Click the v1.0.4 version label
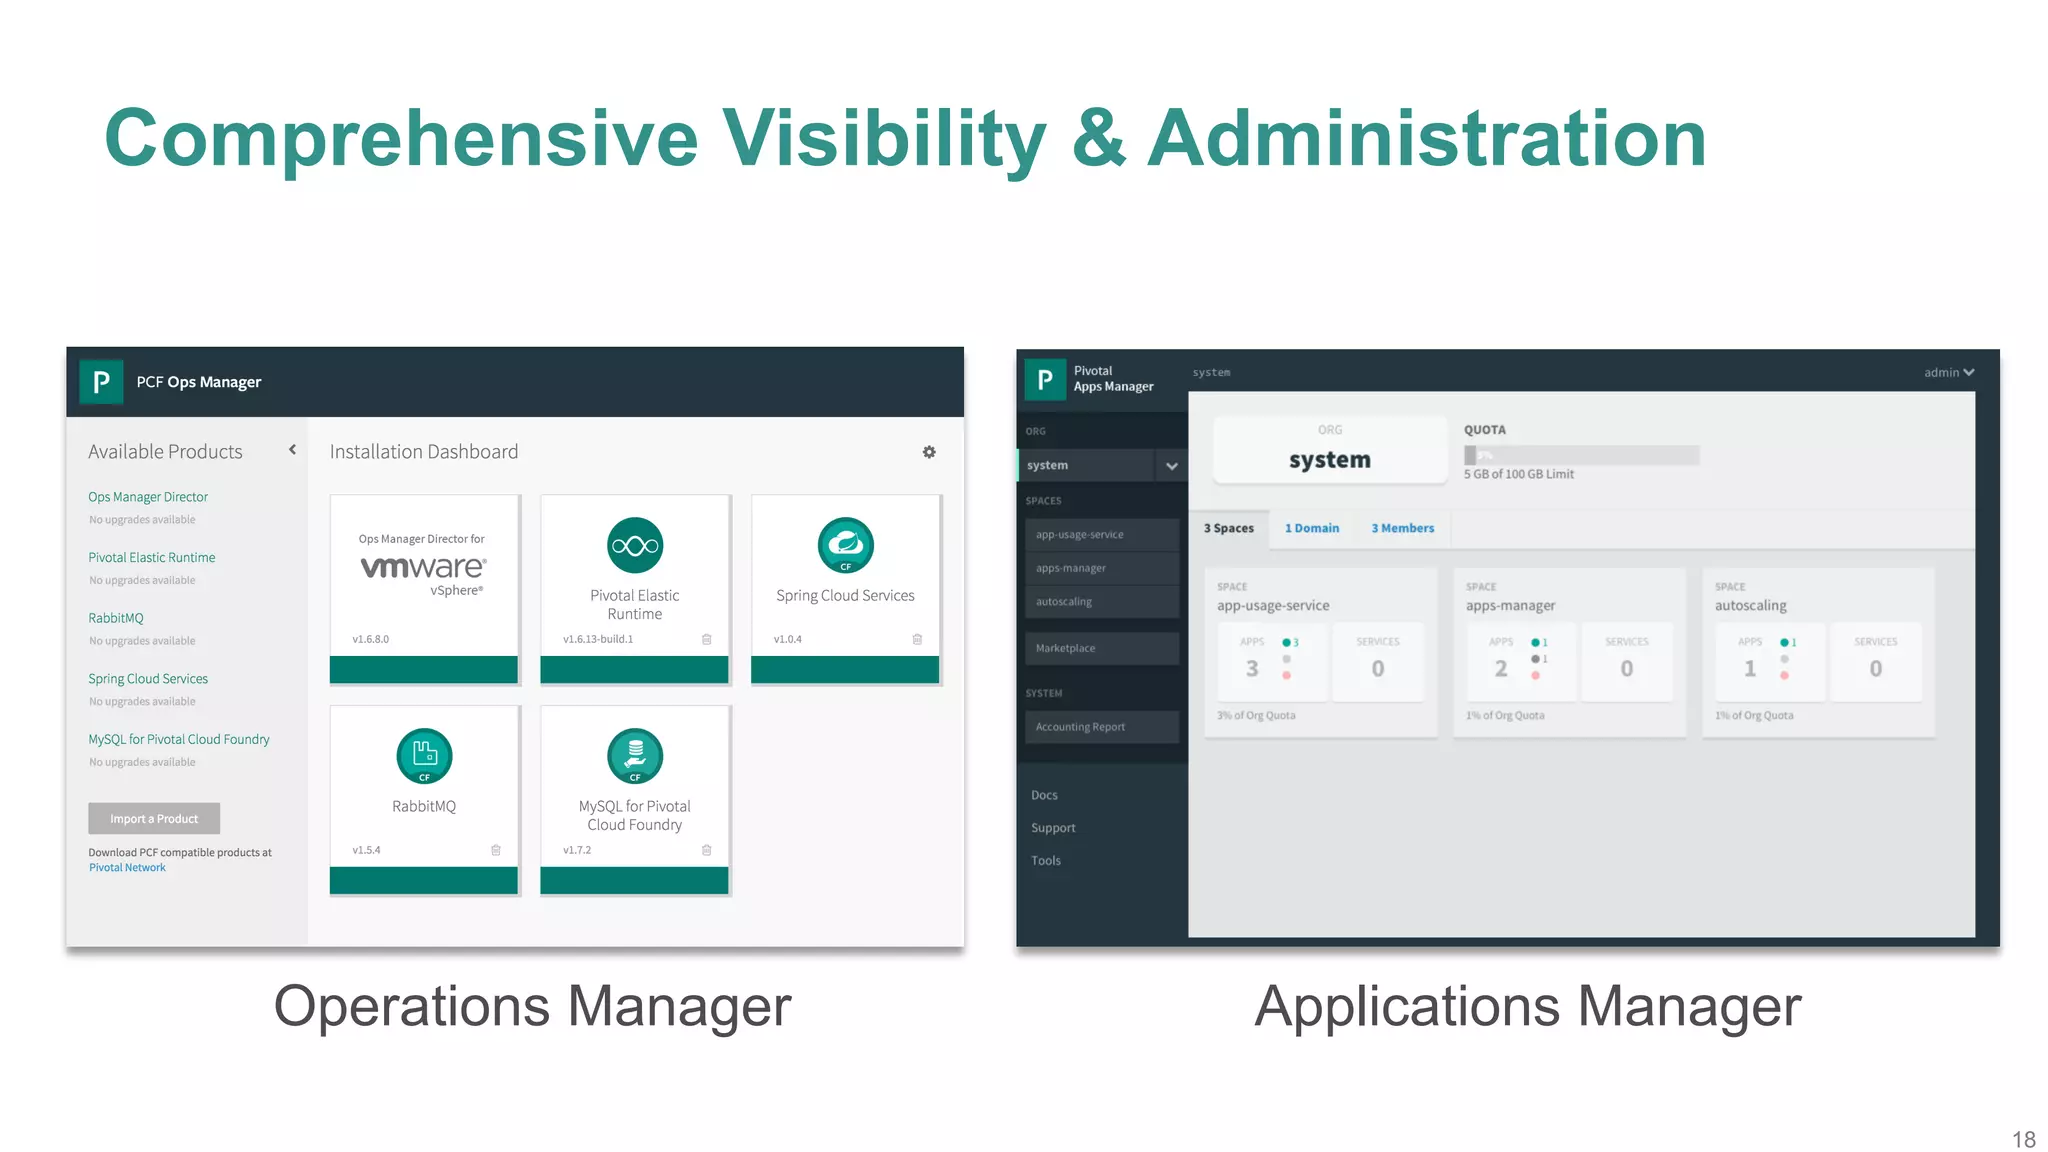 coord(788,639)
